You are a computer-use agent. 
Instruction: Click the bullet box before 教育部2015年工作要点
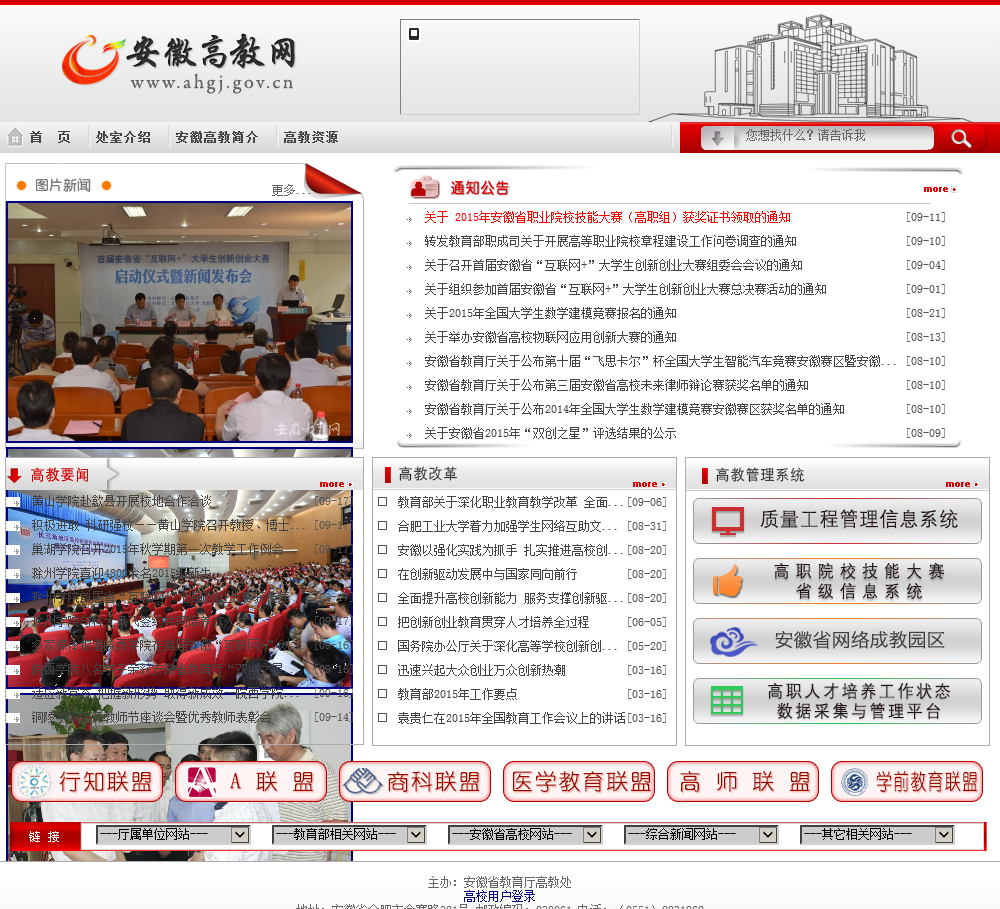tap(383, 693)
